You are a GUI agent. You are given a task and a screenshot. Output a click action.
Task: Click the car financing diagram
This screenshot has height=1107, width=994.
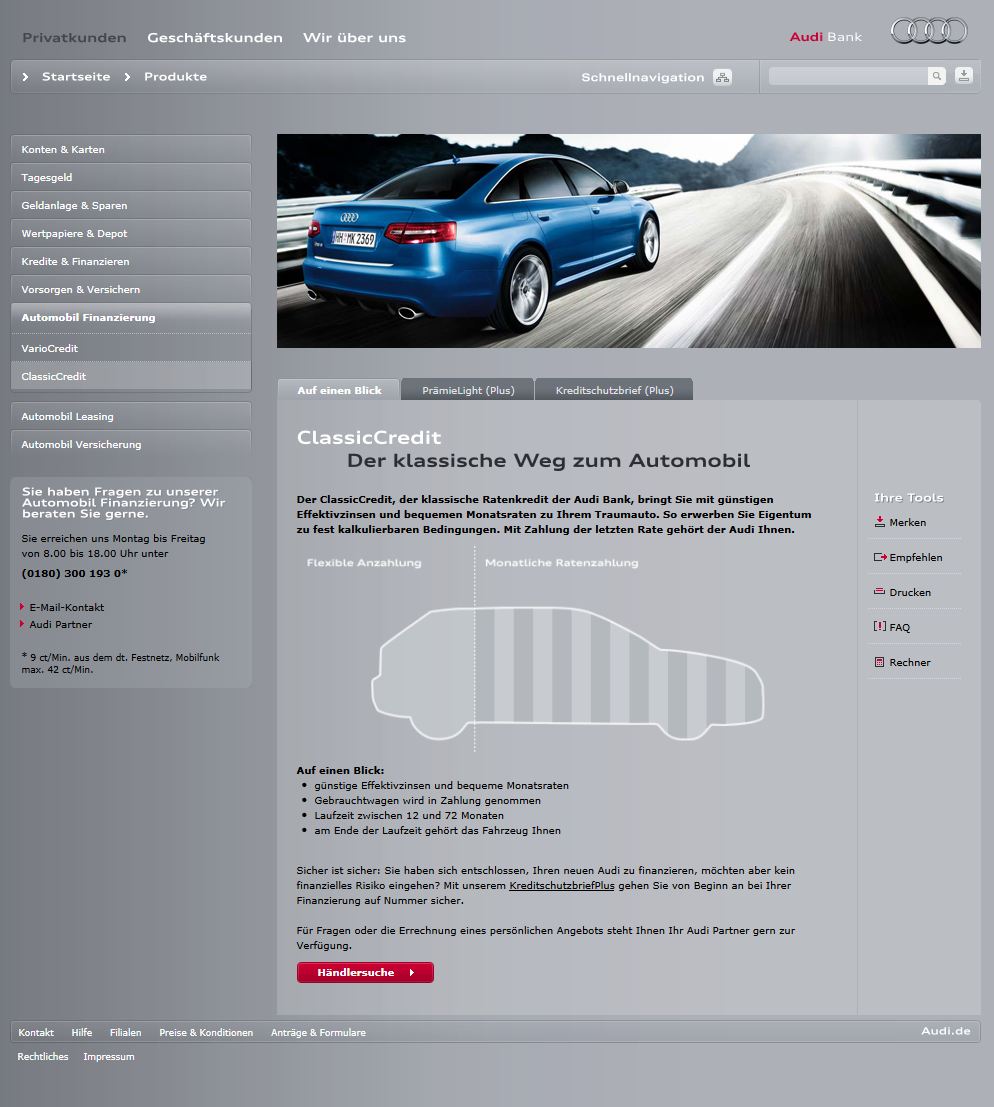(567, 674)
